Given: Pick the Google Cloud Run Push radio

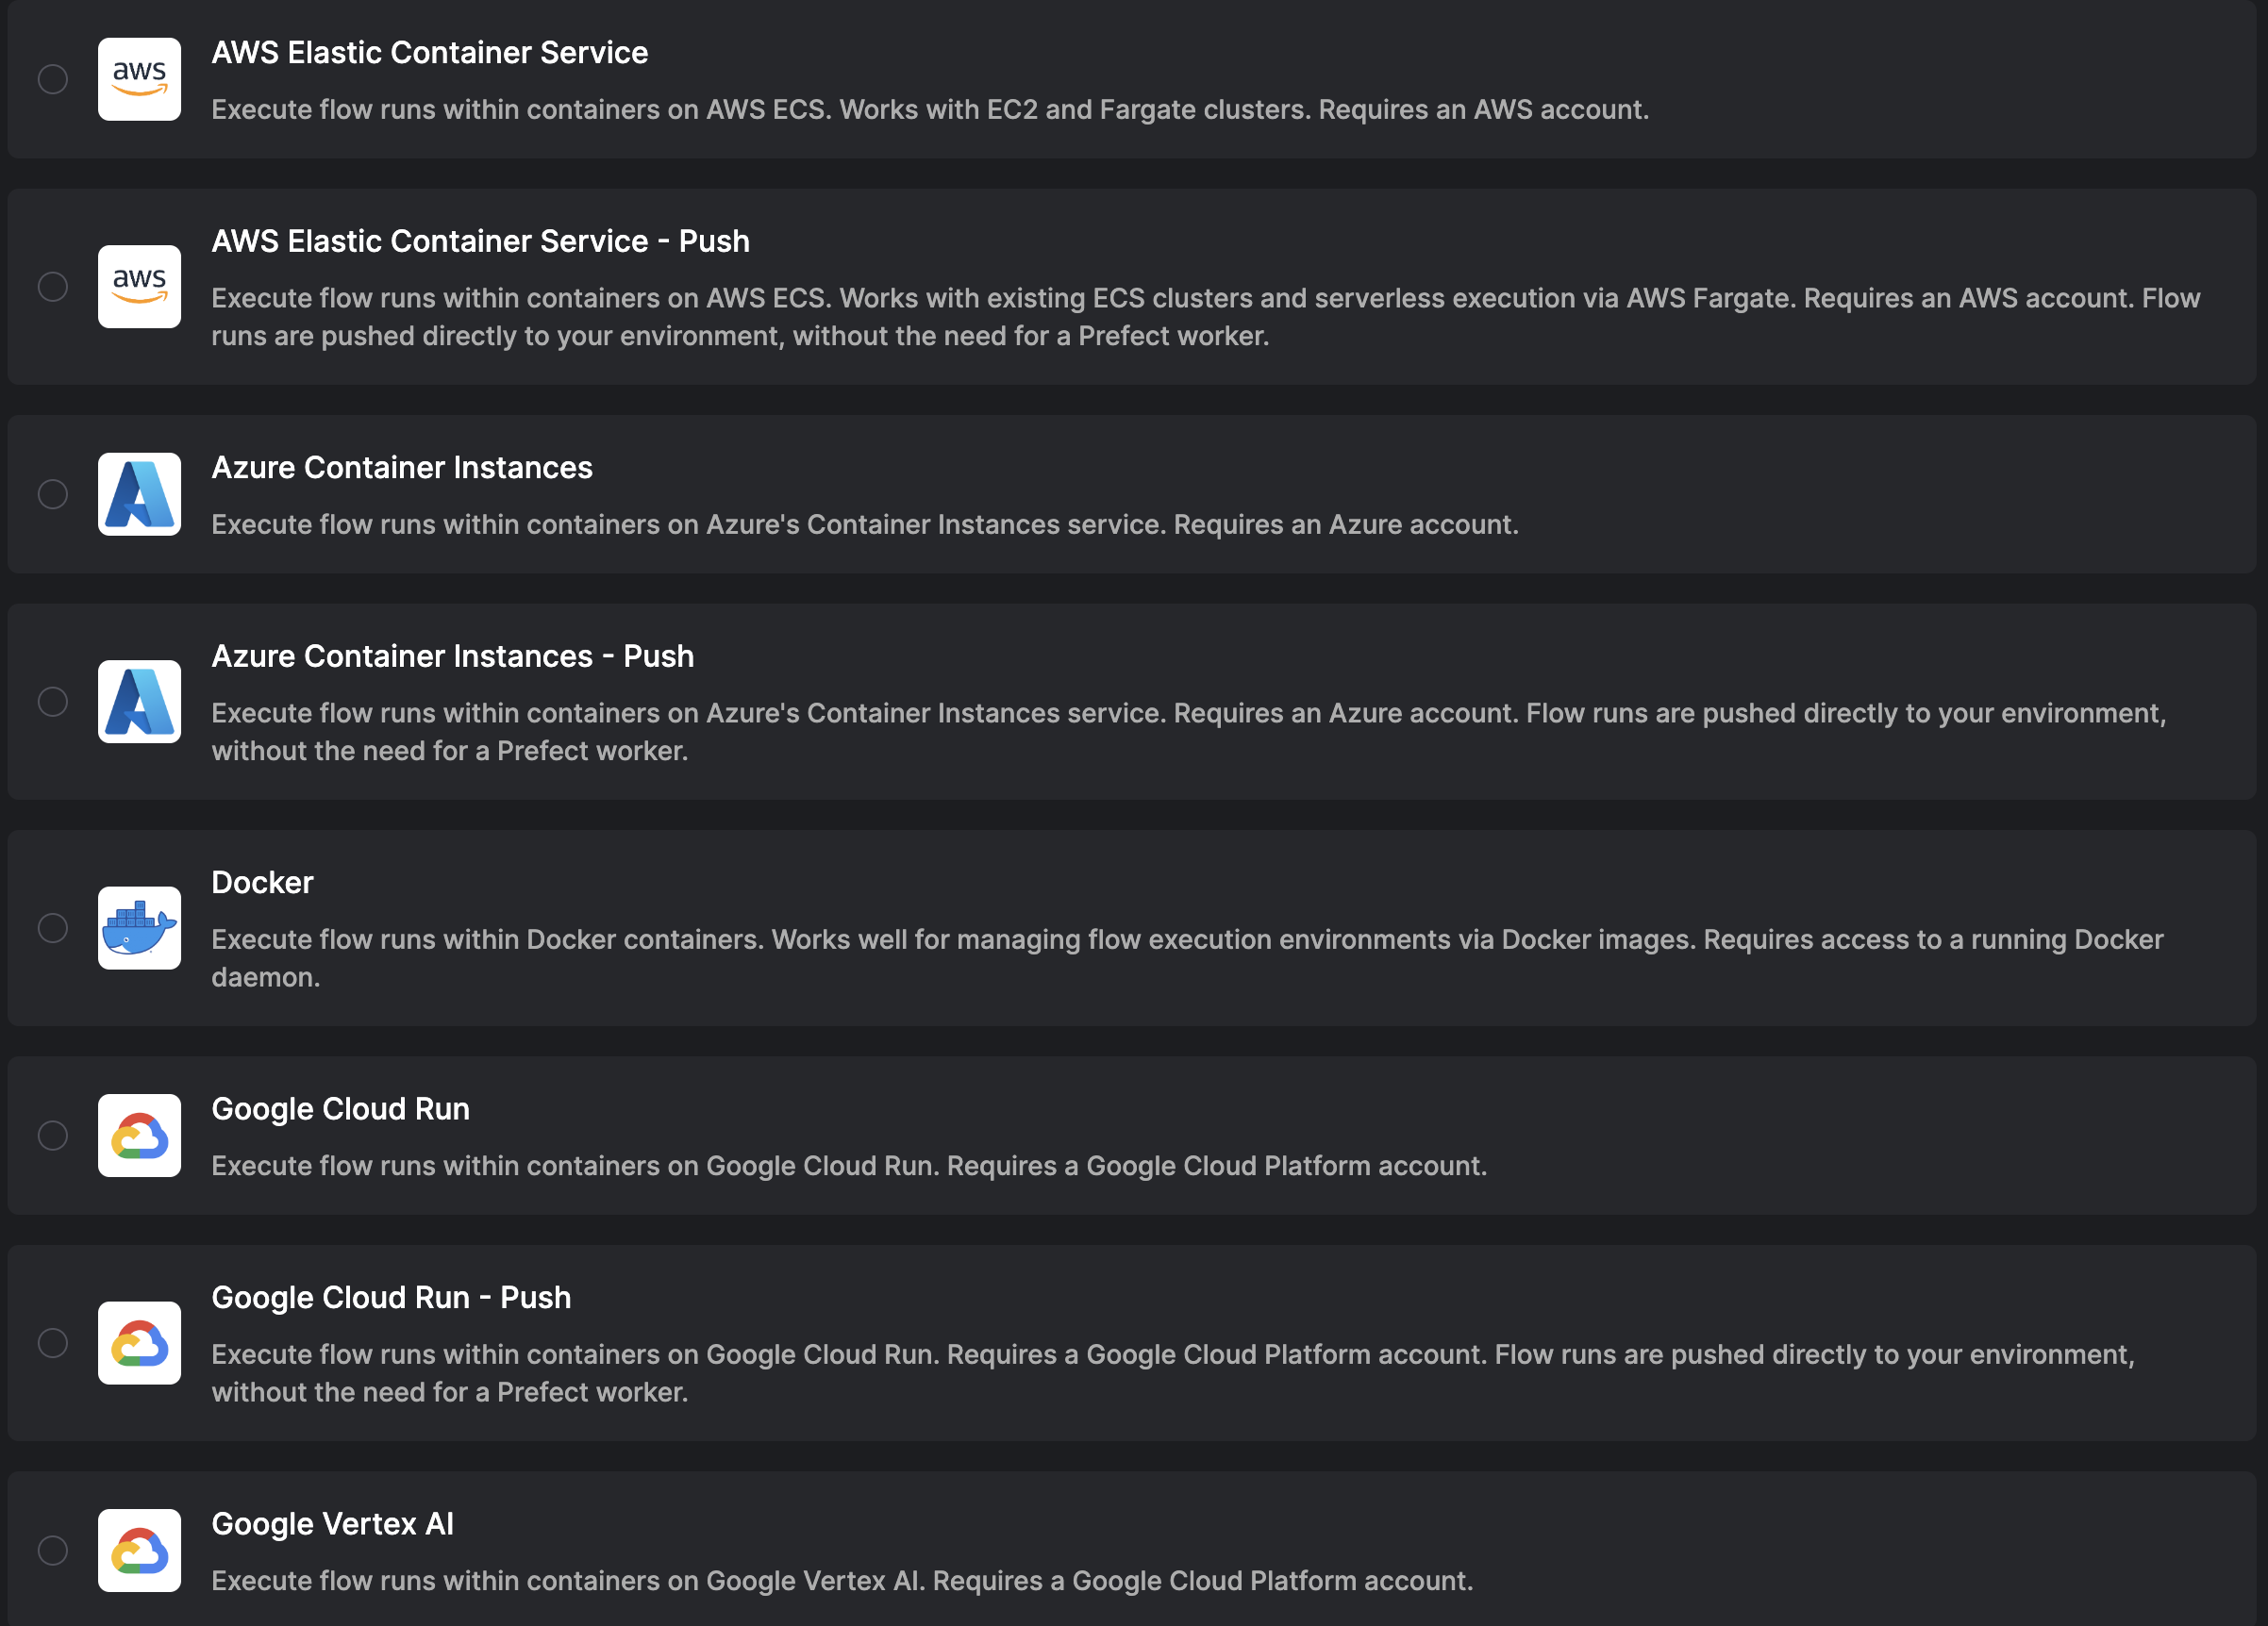Looking at the screenshot, I should tap(53, 1343).
